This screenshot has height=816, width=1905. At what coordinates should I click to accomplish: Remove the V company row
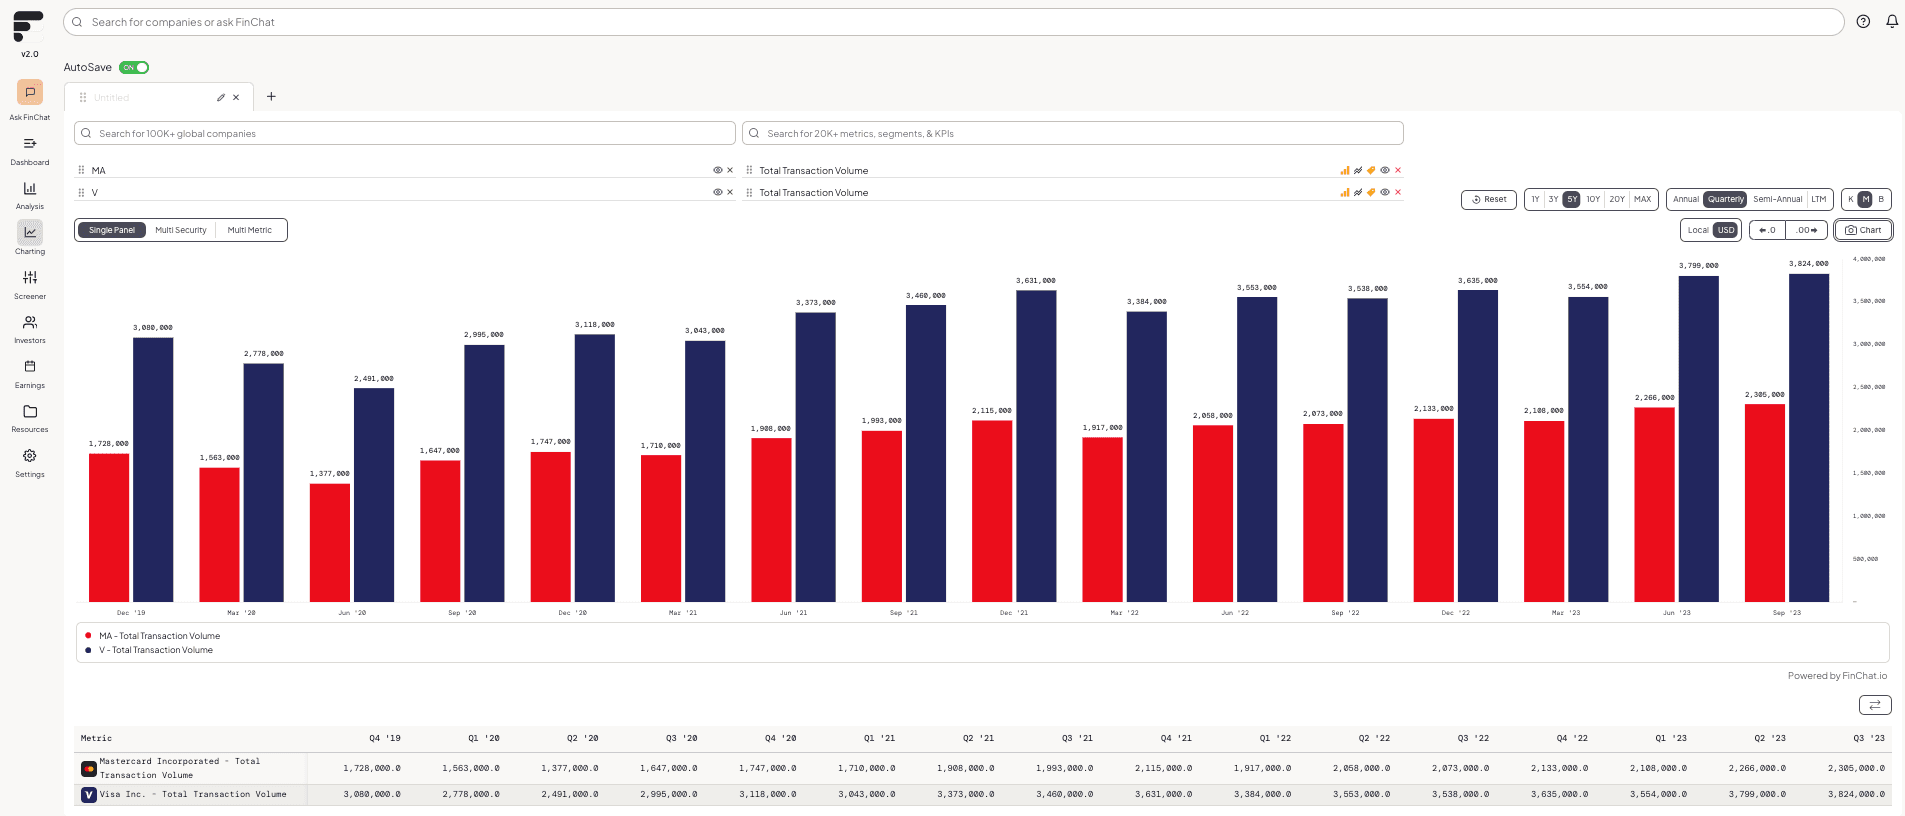click(730, 192)
